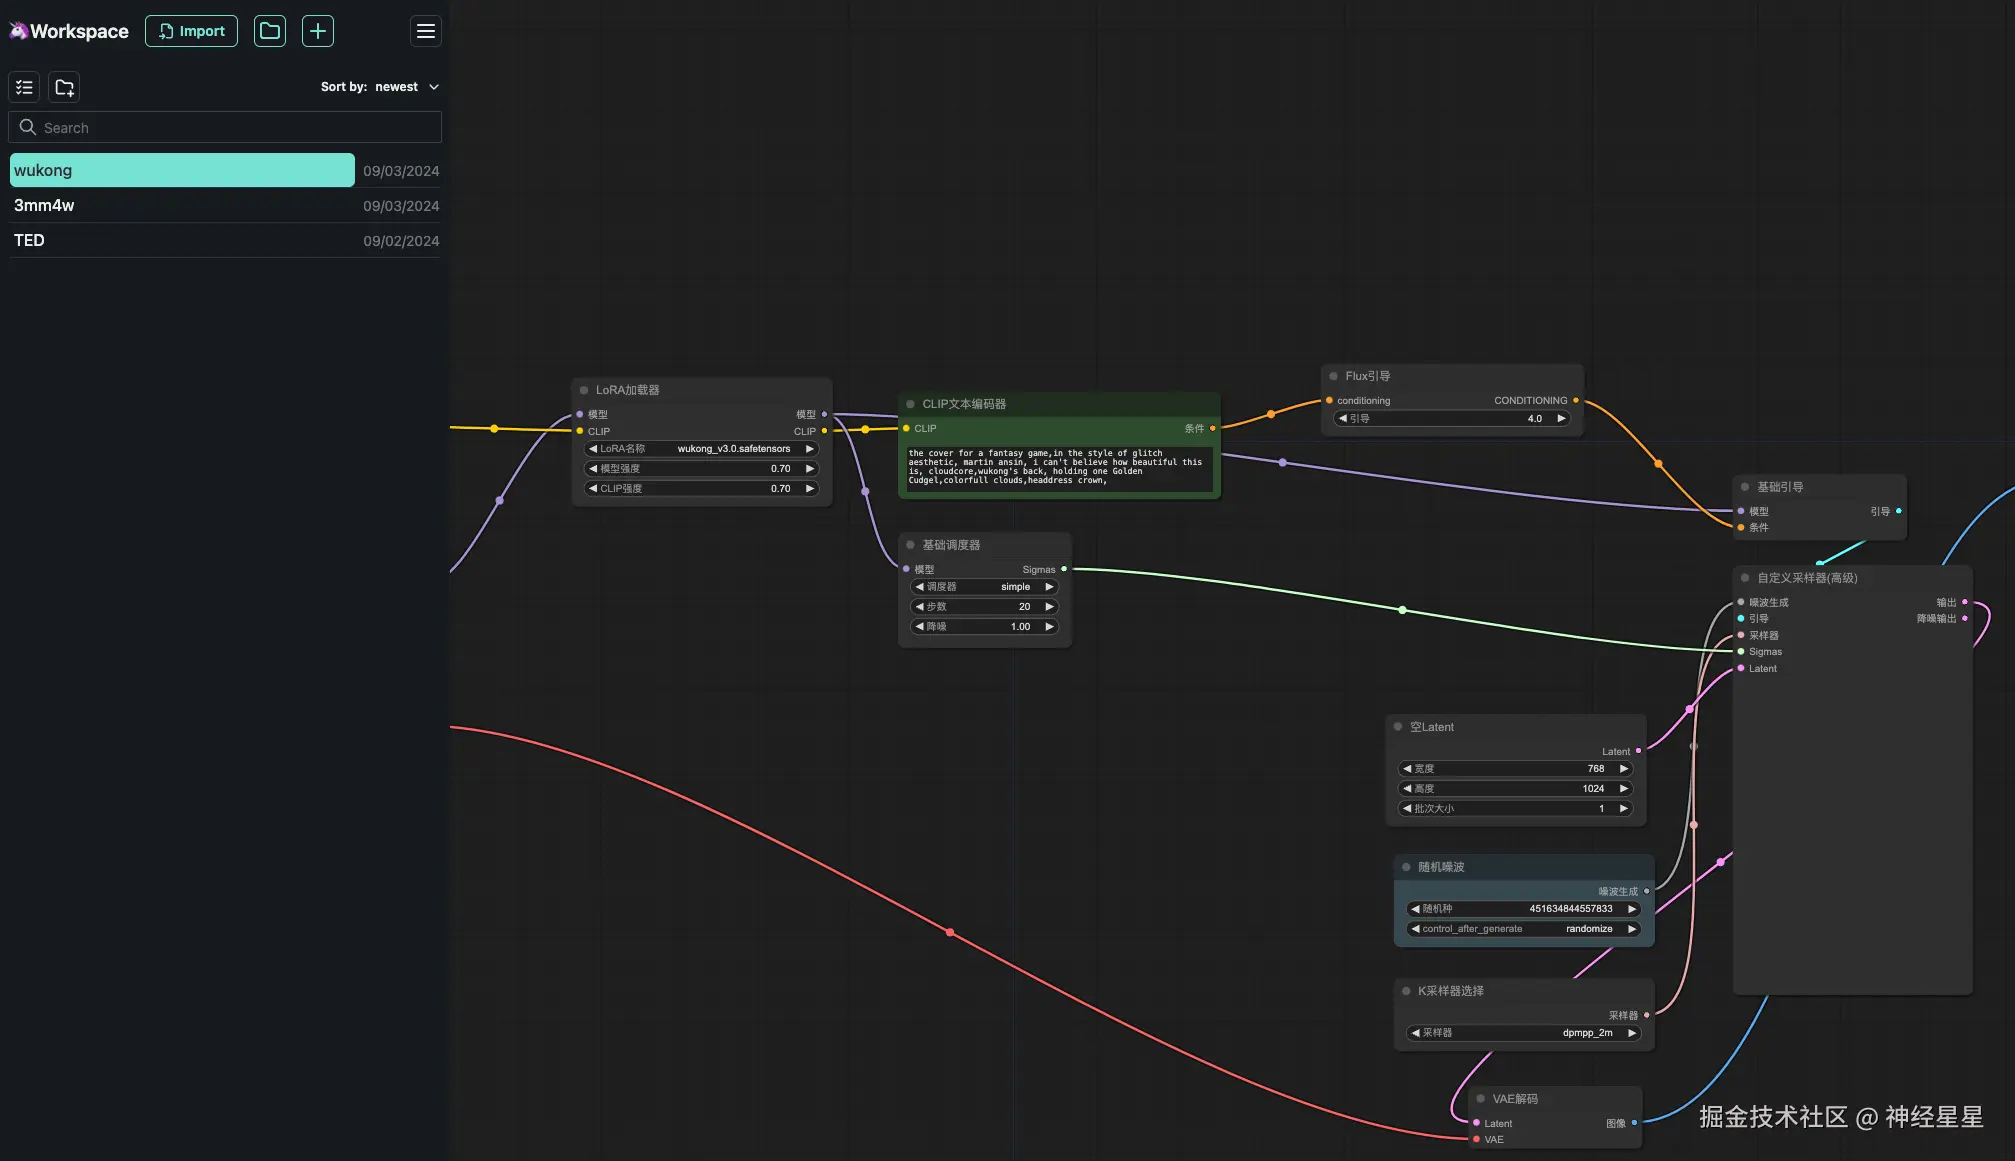
Task: Toggle collapse dot on the Flux引导 node
Action: (x=1333, y=376)
